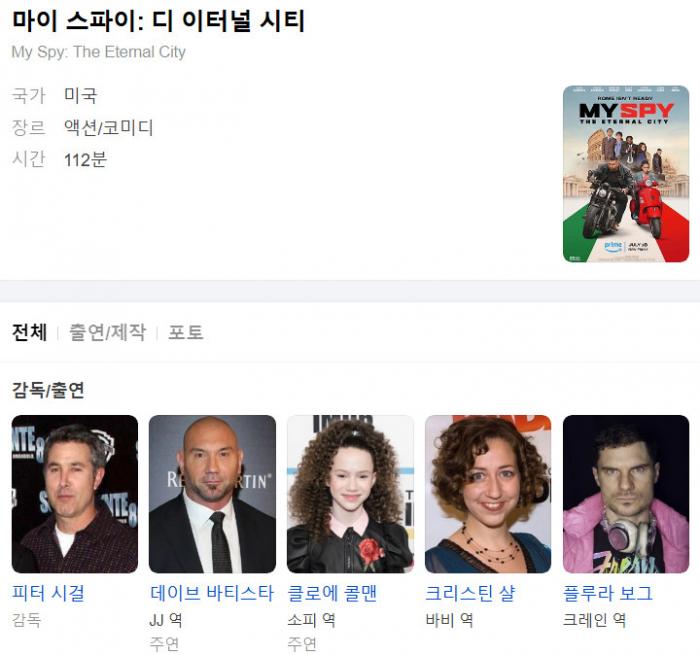Click the genre value 액션/코미디

pyautogui.click(x=108, y=128)
